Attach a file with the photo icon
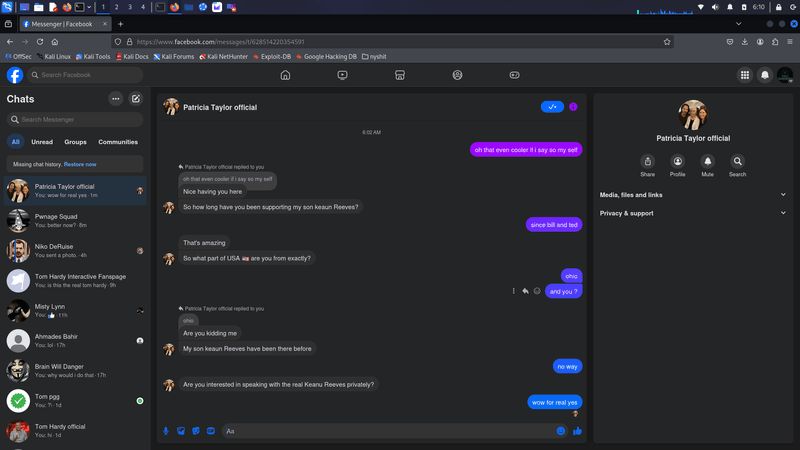 click(181, 431)
